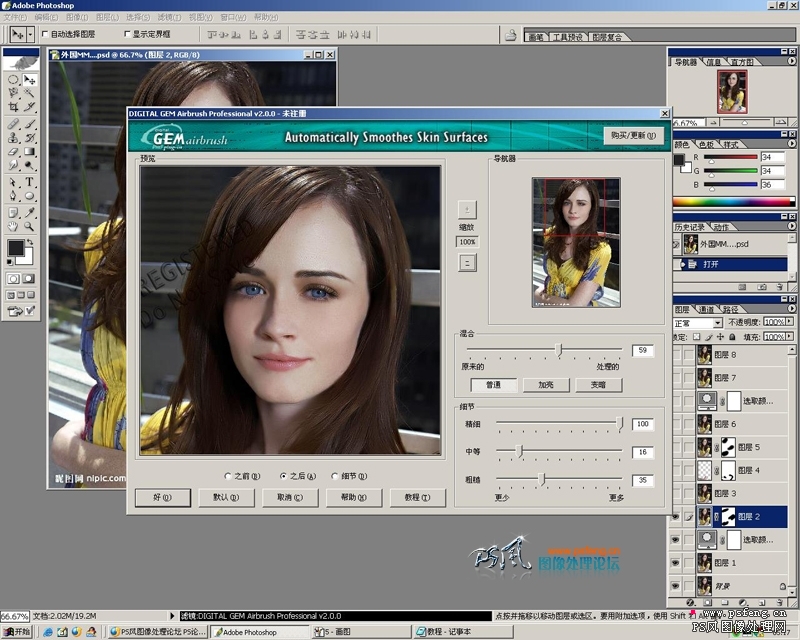Select the Path Selection arrow tool
This screenshot has width=800, height=640.
(x=13, y=182)
